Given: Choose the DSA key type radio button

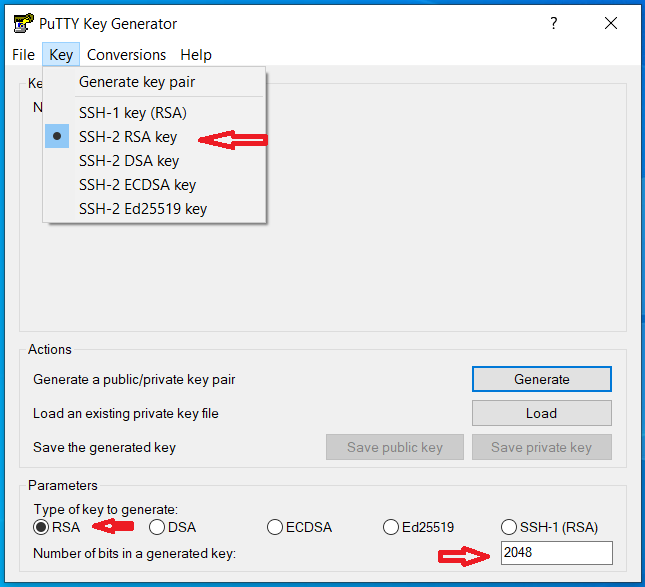Looking at the screenshot, I should [158, 527].
